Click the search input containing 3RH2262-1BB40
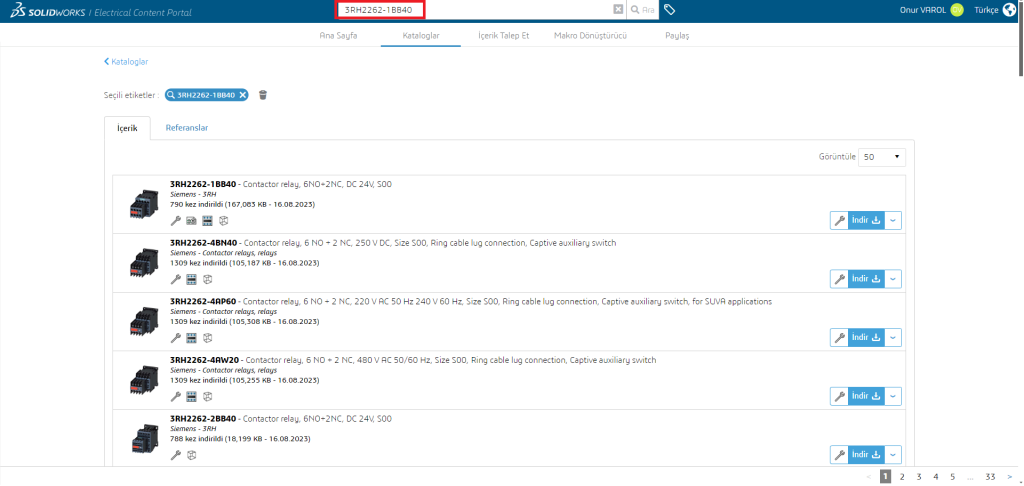Image resolution: width=1024 pixels, height=486 pixels. tap(470, 9)
